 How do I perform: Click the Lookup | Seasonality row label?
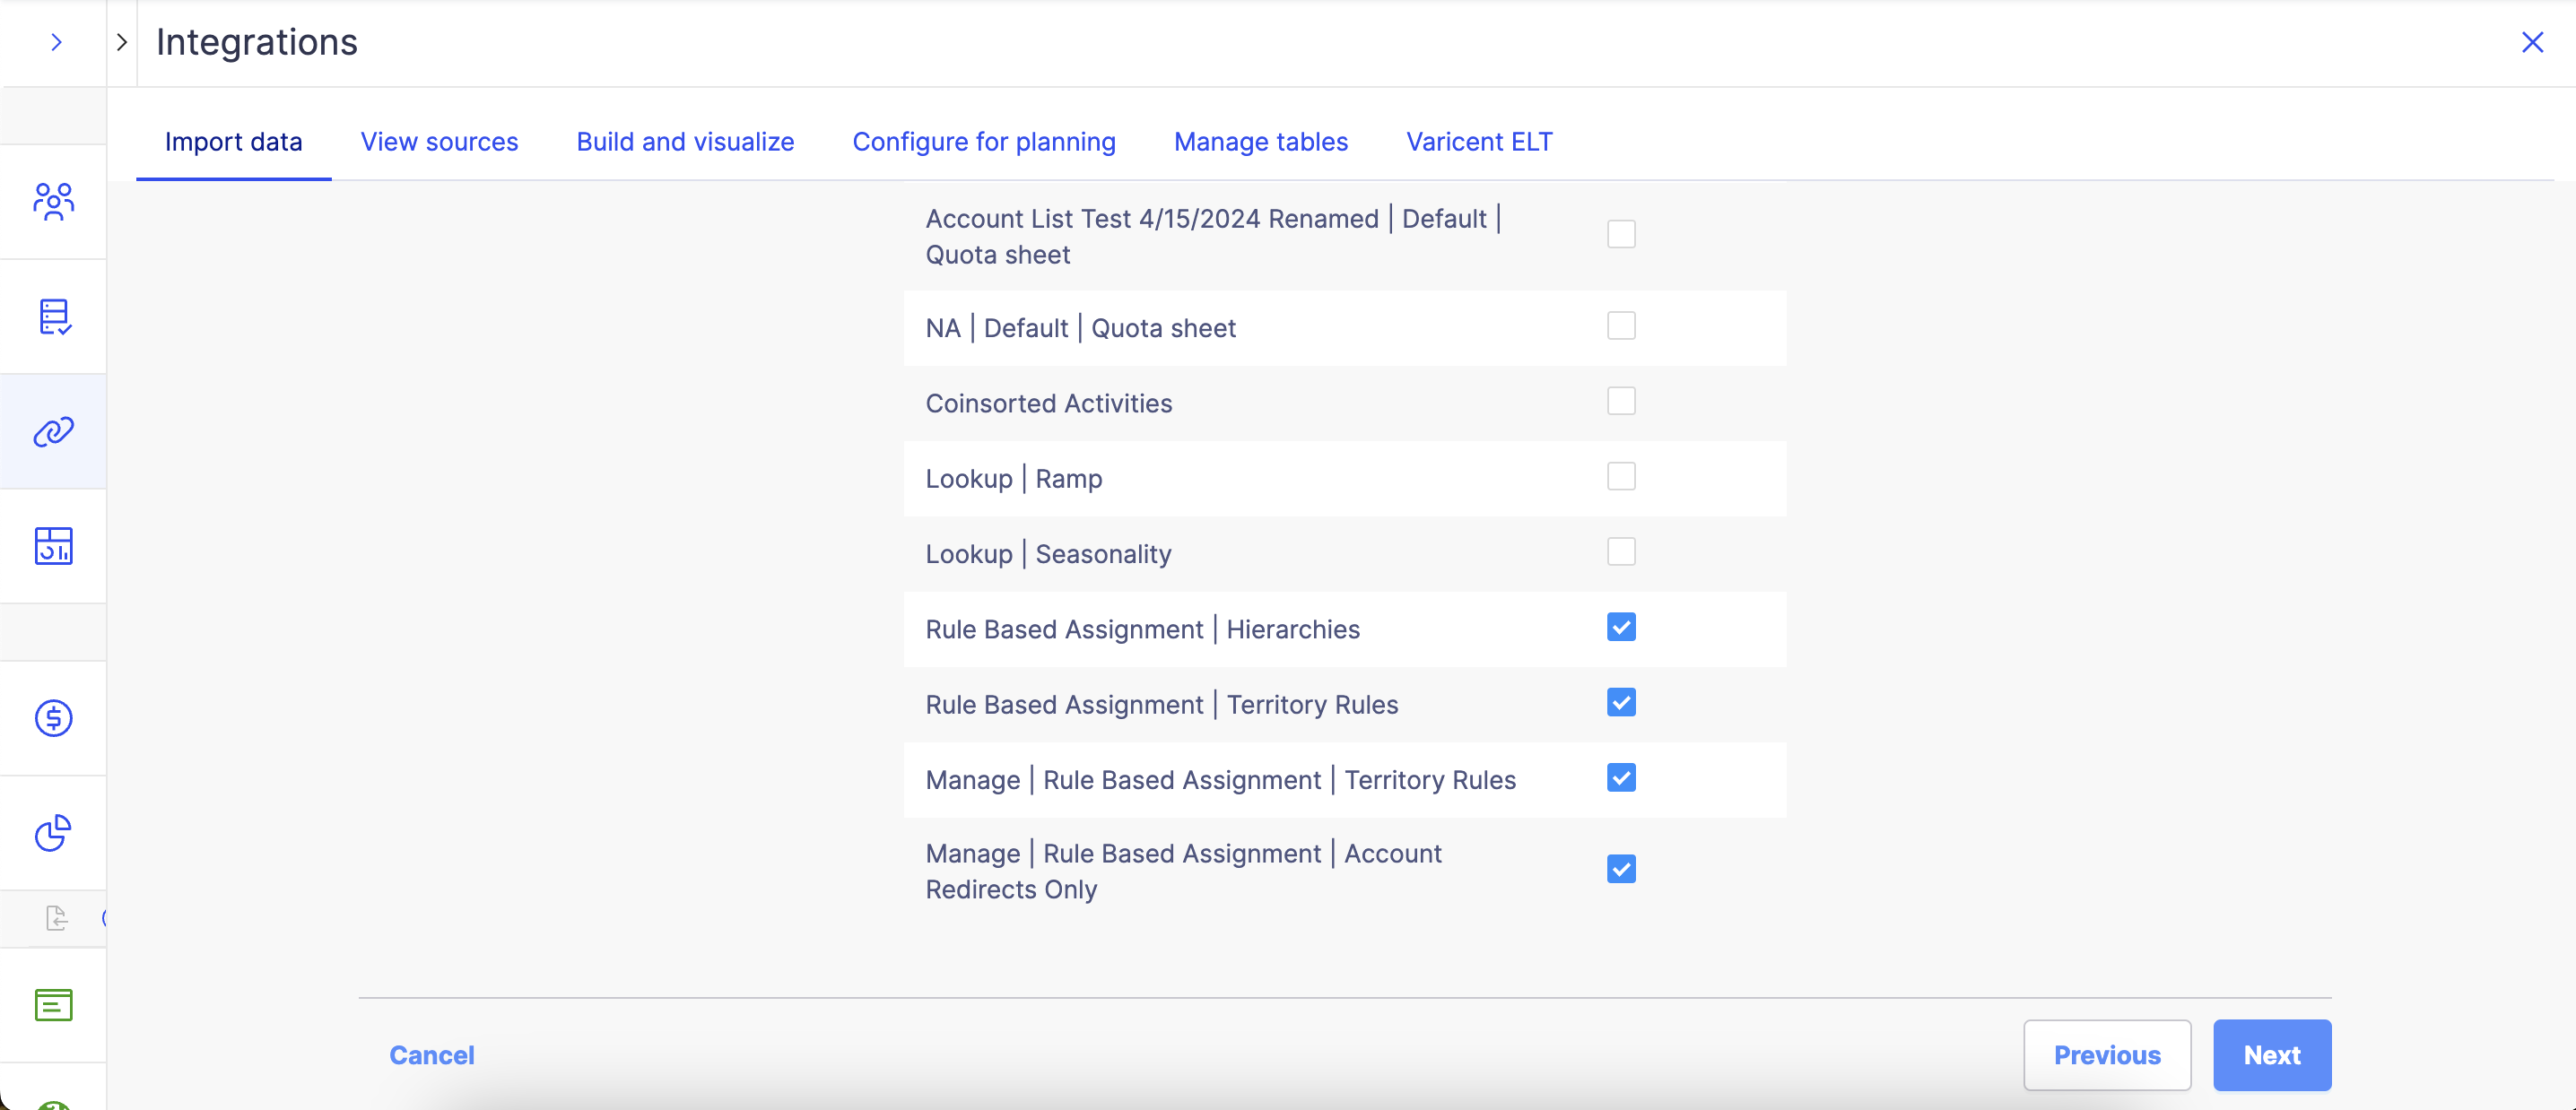1048,554
